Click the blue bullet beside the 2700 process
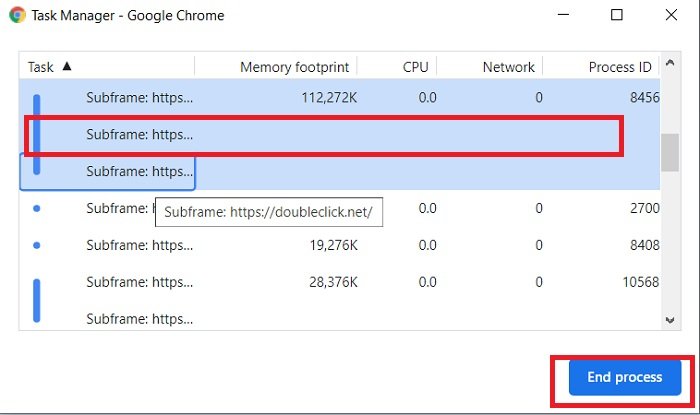Viewport: 700px width, 415px height. 37,209
